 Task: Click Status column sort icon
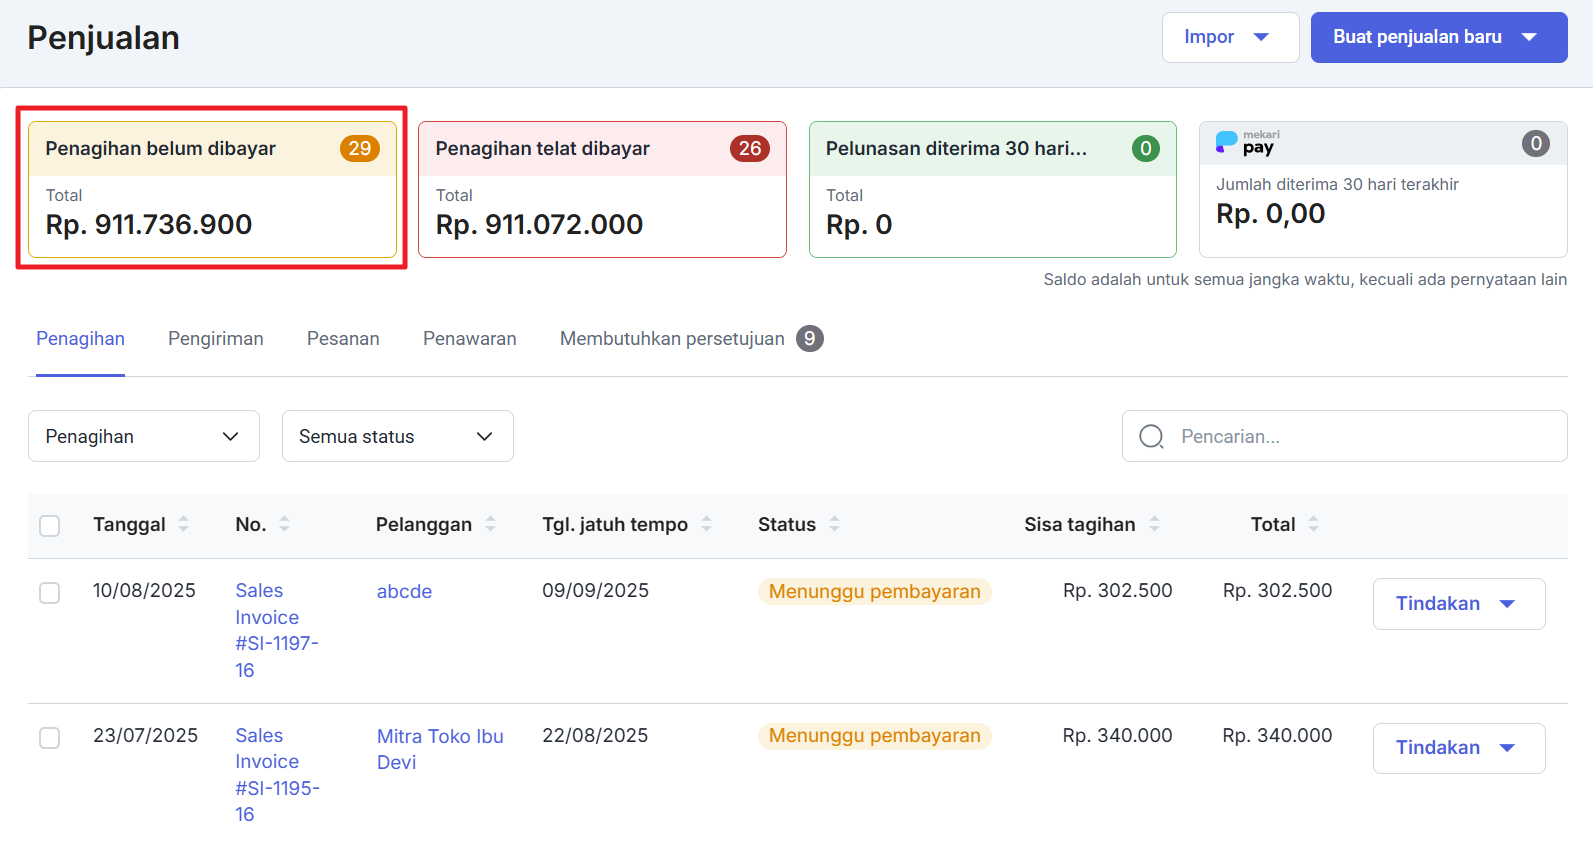[834, 524]
